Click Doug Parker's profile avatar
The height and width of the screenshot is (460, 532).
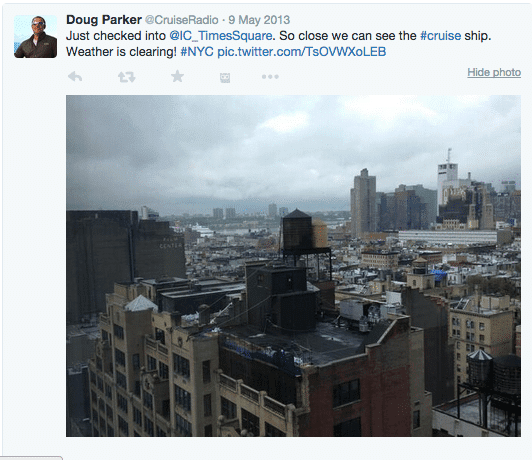36,36
